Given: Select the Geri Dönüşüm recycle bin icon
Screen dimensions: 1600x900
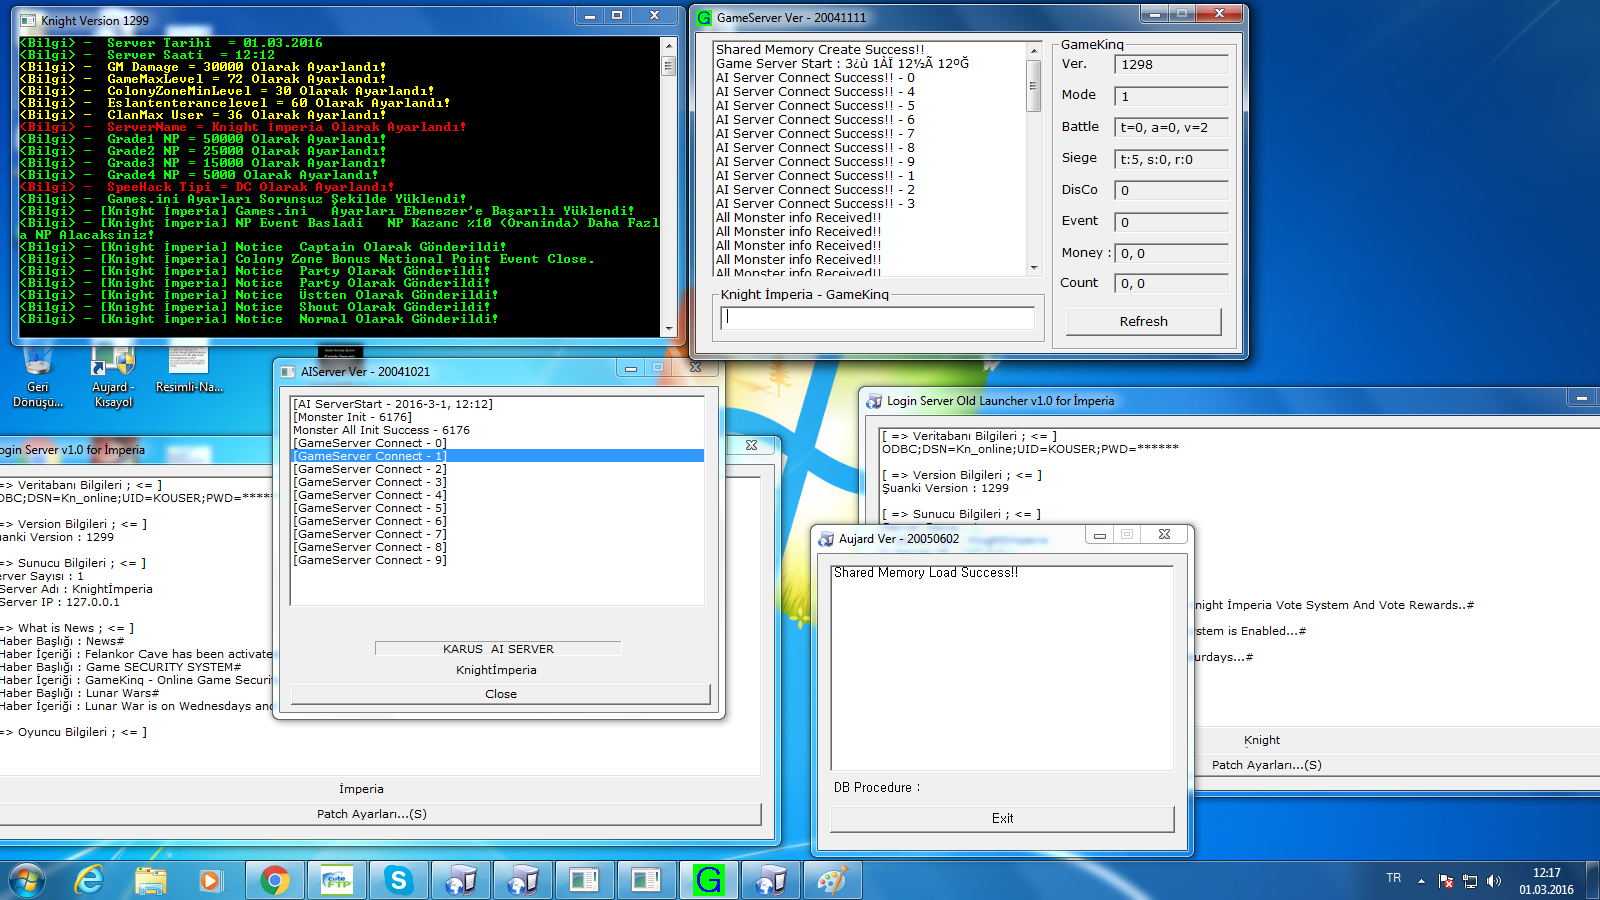Looking at the screenshot, I should (38, 378).
